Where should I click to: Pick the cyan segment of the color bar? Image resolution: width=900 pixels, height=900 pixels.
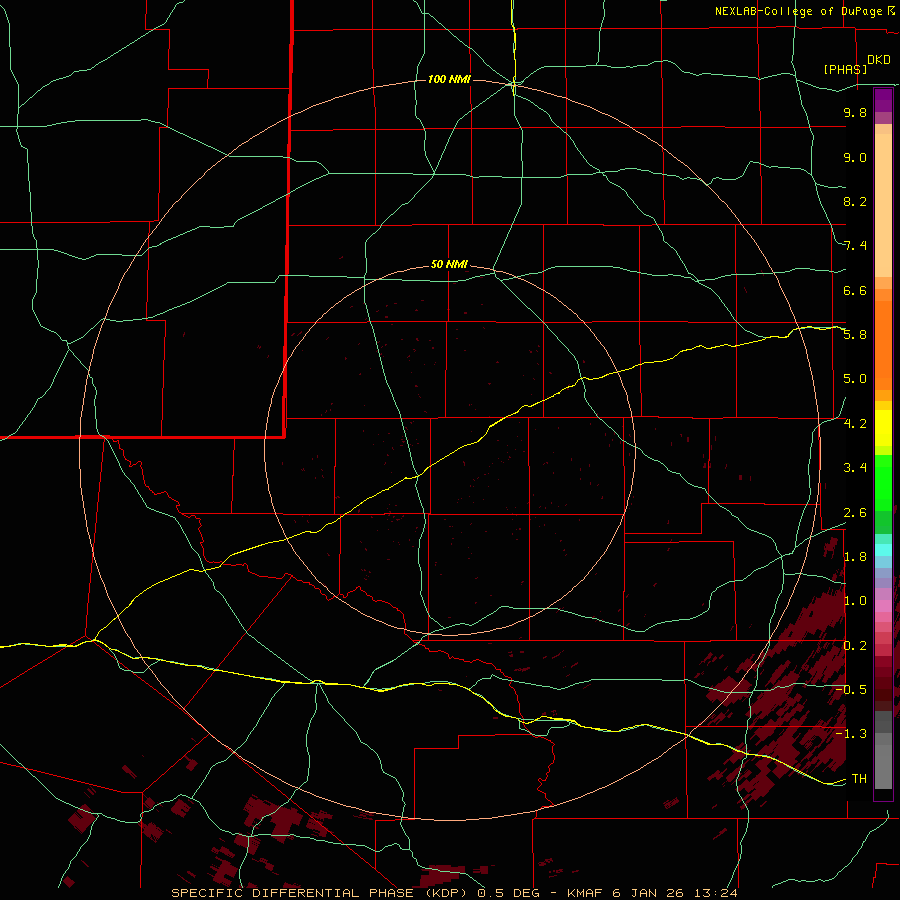883,550
